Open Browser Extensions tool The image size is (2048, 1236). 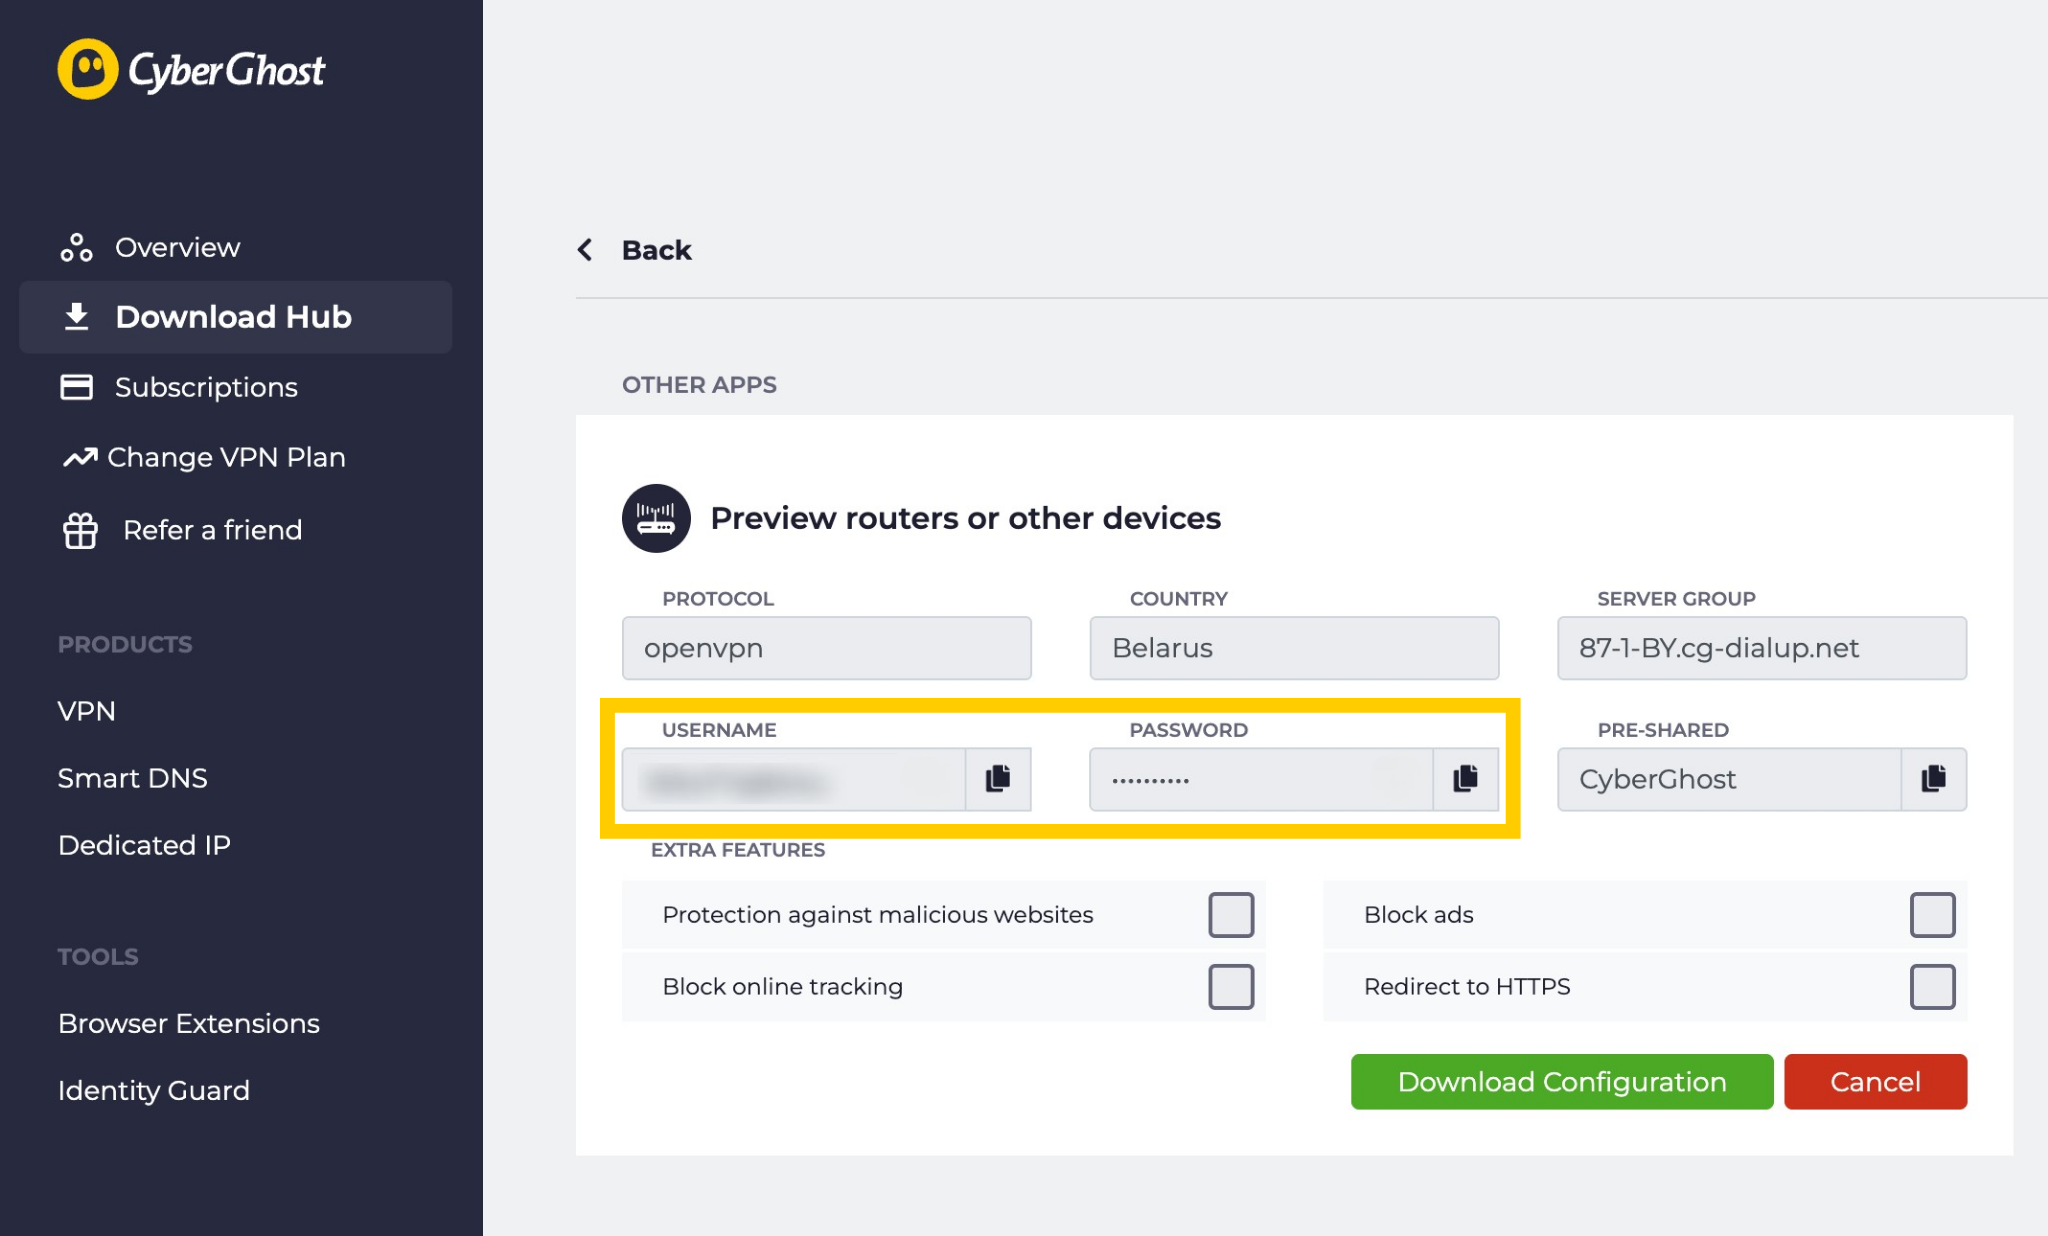click(x=189, y=1023)
